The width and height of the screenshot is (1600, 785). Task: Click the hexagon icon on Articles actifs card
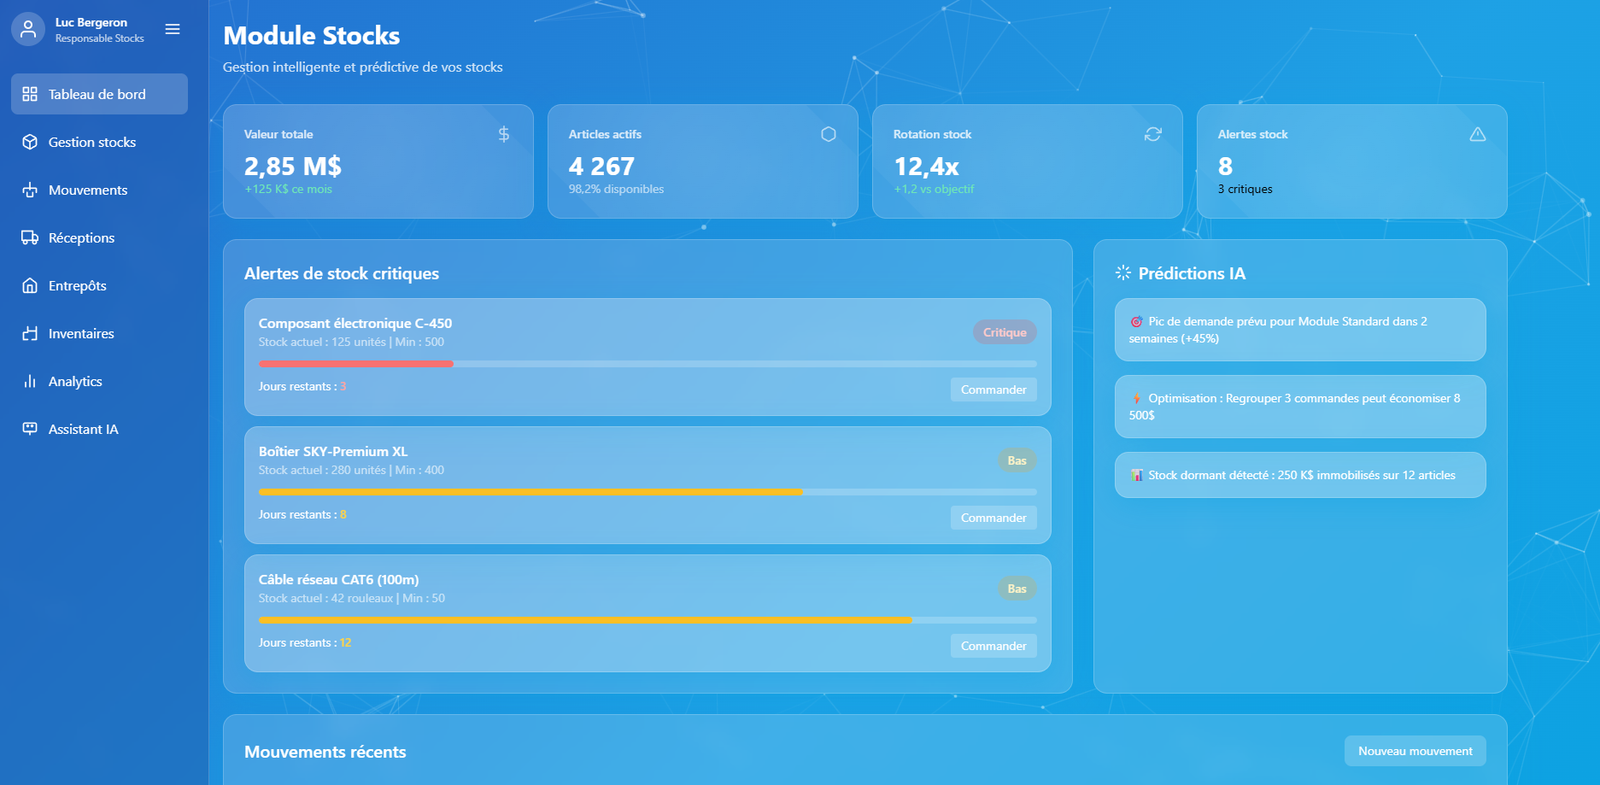pyautogui.click(x=828, y=134)
